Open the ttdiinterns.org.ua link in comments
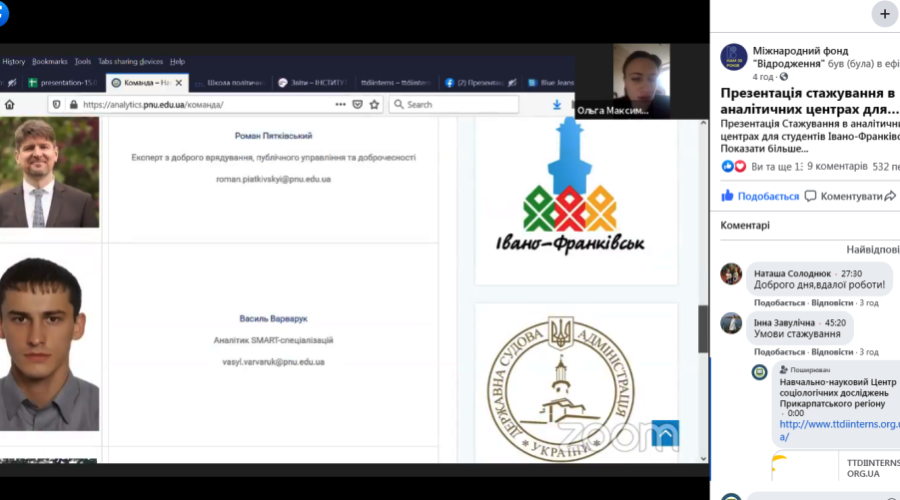Viewport: 900px width, 500px height. [838, 430]
